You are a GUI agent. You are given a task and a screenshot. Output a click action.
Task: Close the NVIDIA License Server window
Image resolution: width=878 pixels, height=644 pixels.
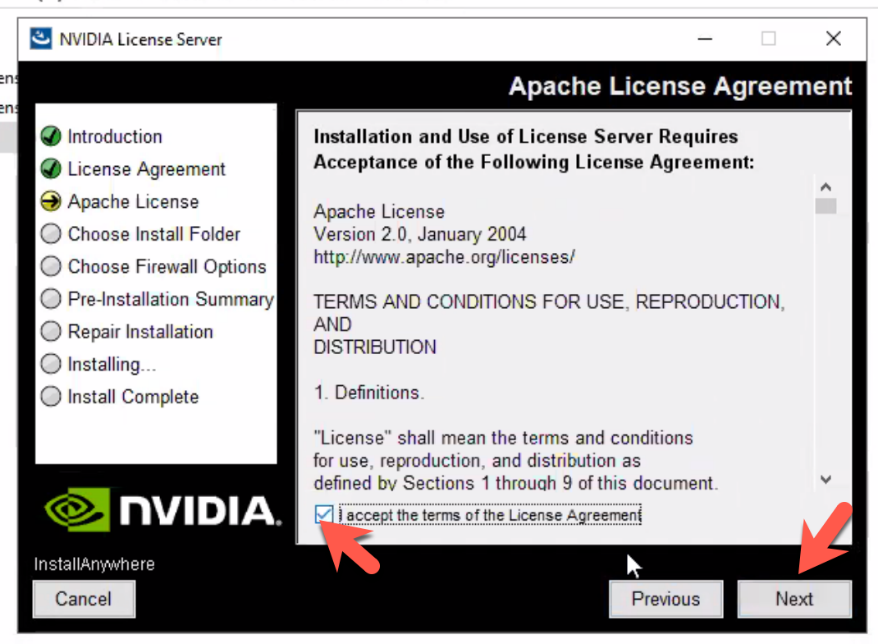click(833, 39)
